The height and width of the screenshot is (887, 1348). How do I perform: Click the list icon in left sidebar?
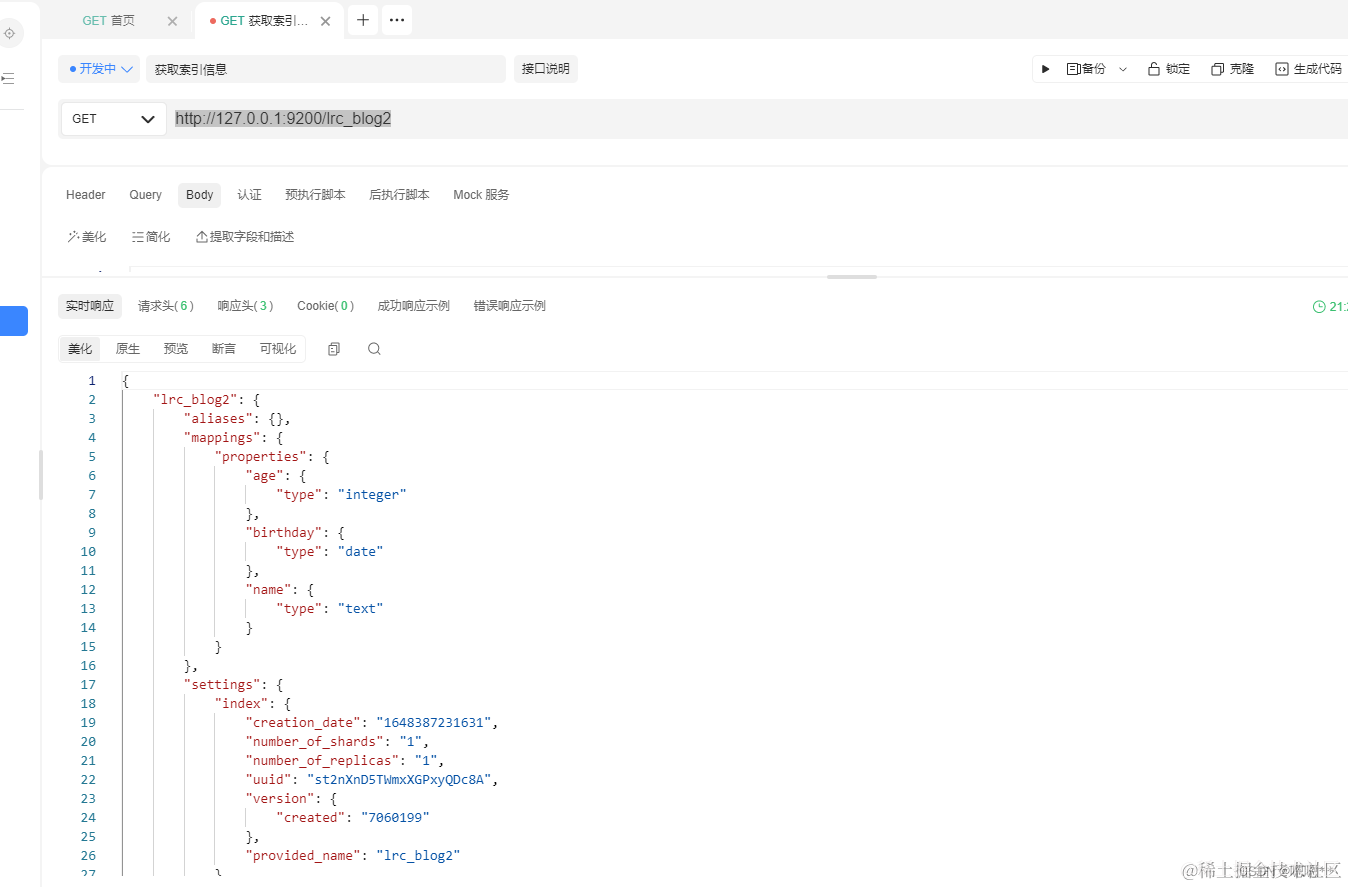[8, 78]
